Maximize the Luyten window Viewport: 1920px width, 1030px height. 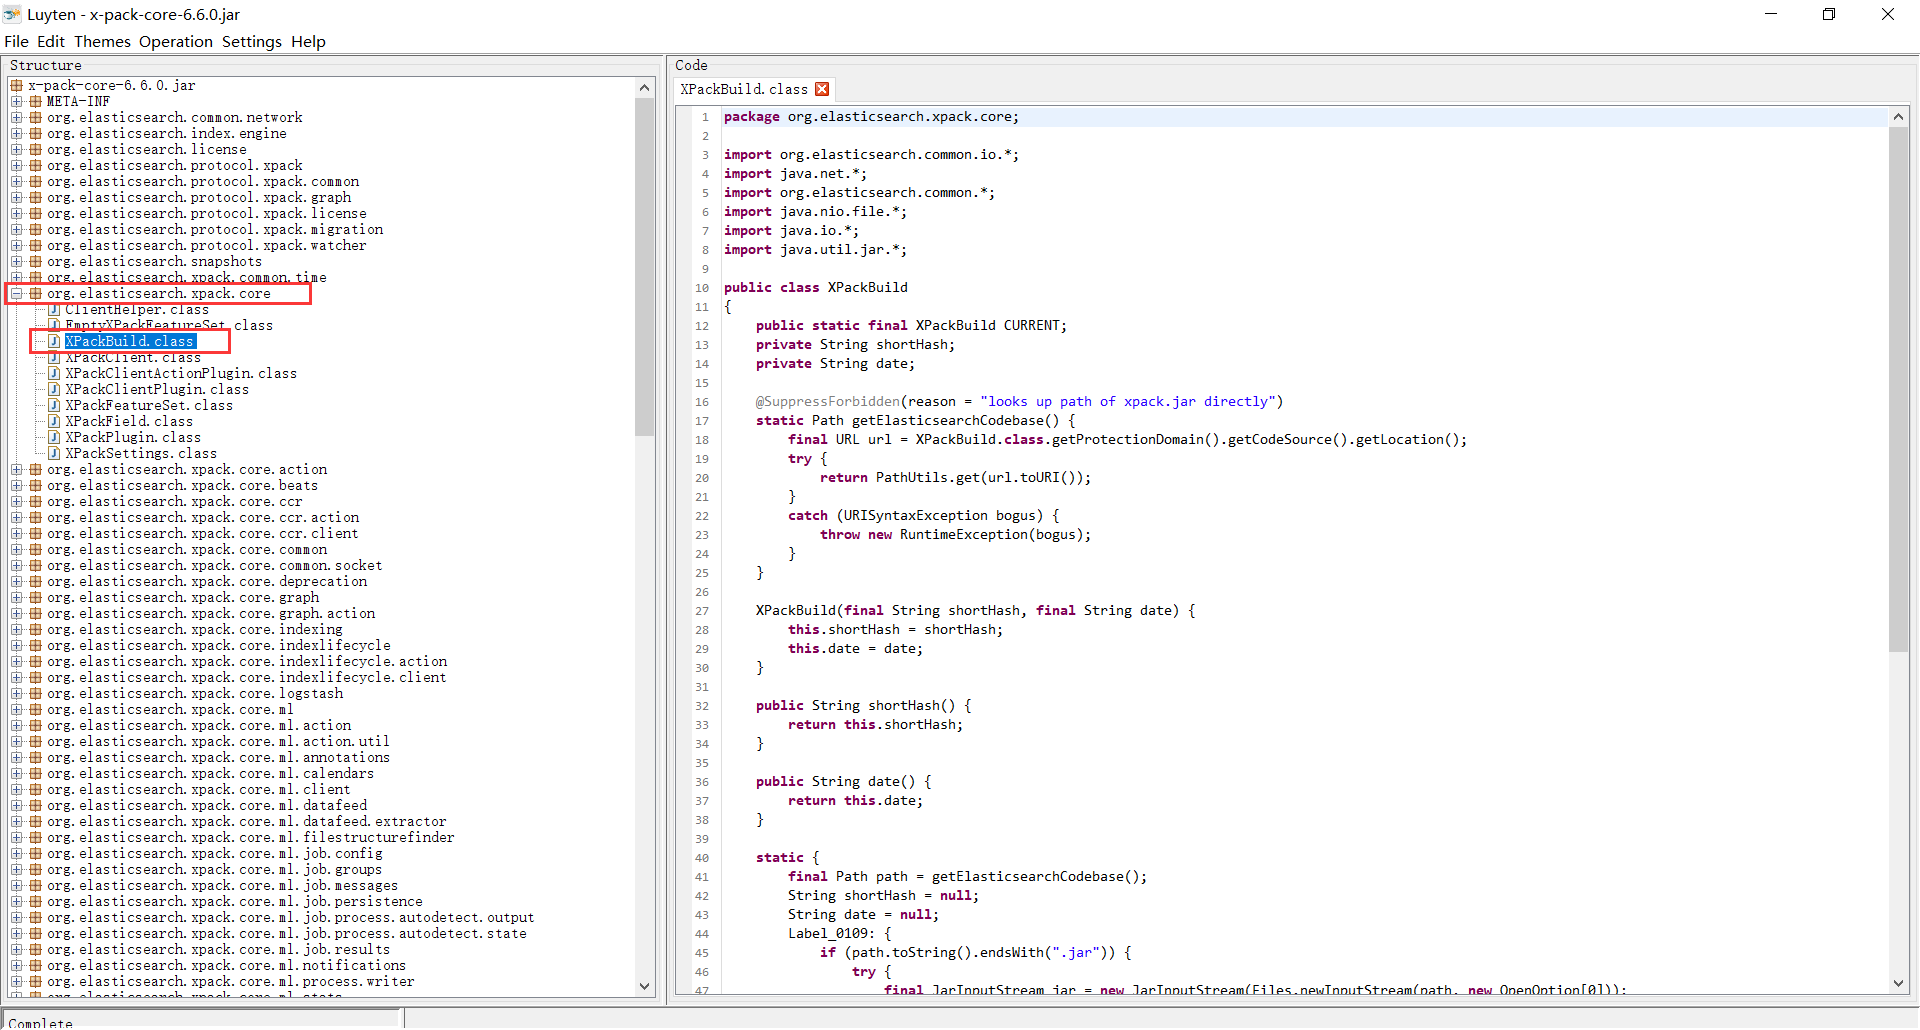click(x=1829, y=14)
